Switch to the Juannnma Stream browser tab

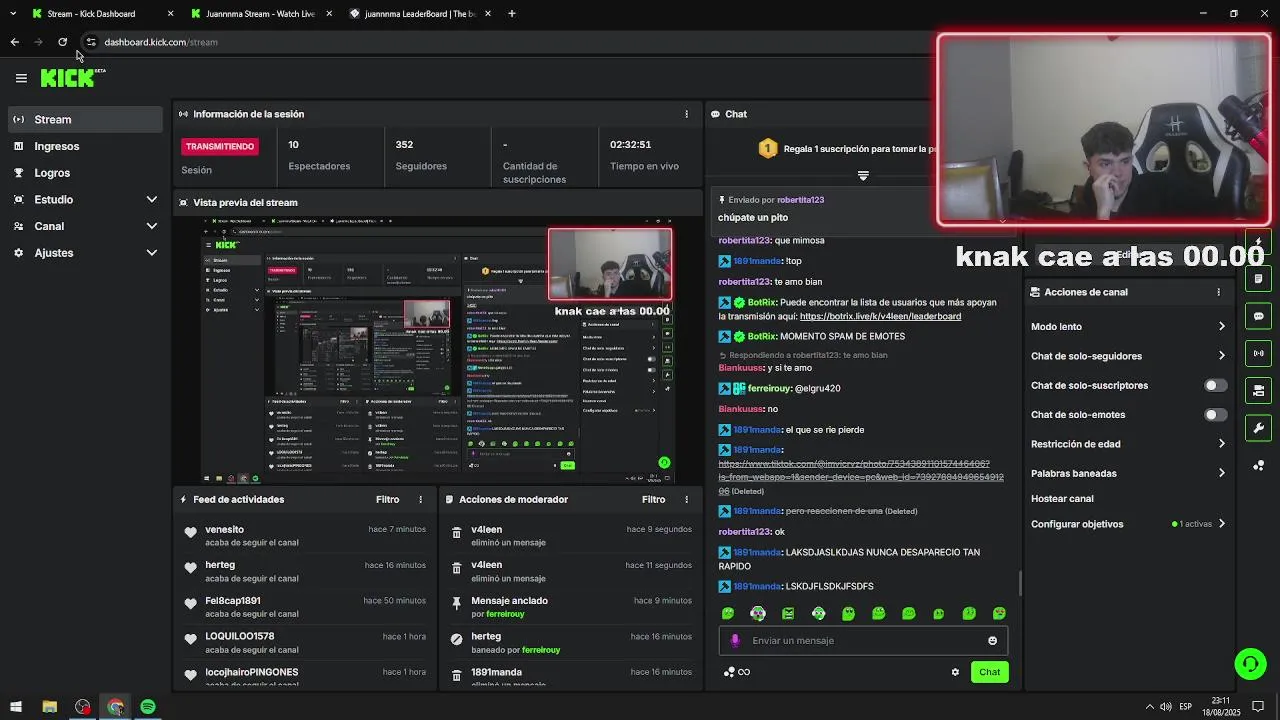260,14
